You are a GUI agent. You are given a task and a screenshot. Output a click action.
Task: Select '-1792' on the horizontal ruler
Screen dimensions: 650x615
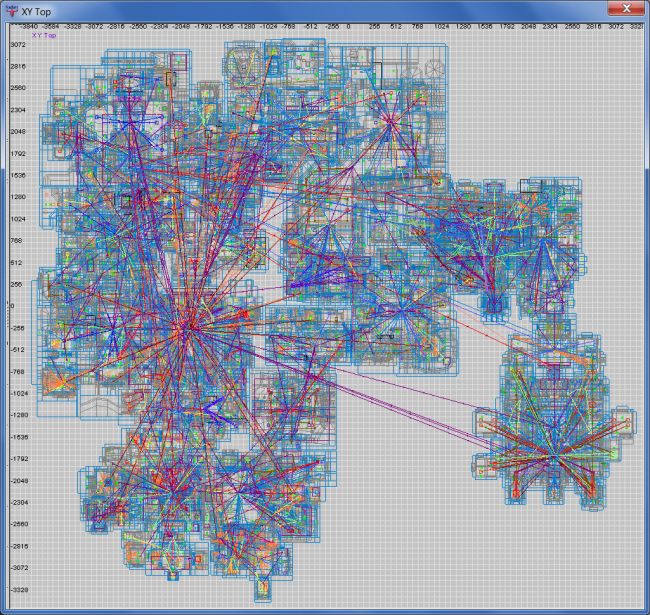pyautogui.click(x=204, y=26)
